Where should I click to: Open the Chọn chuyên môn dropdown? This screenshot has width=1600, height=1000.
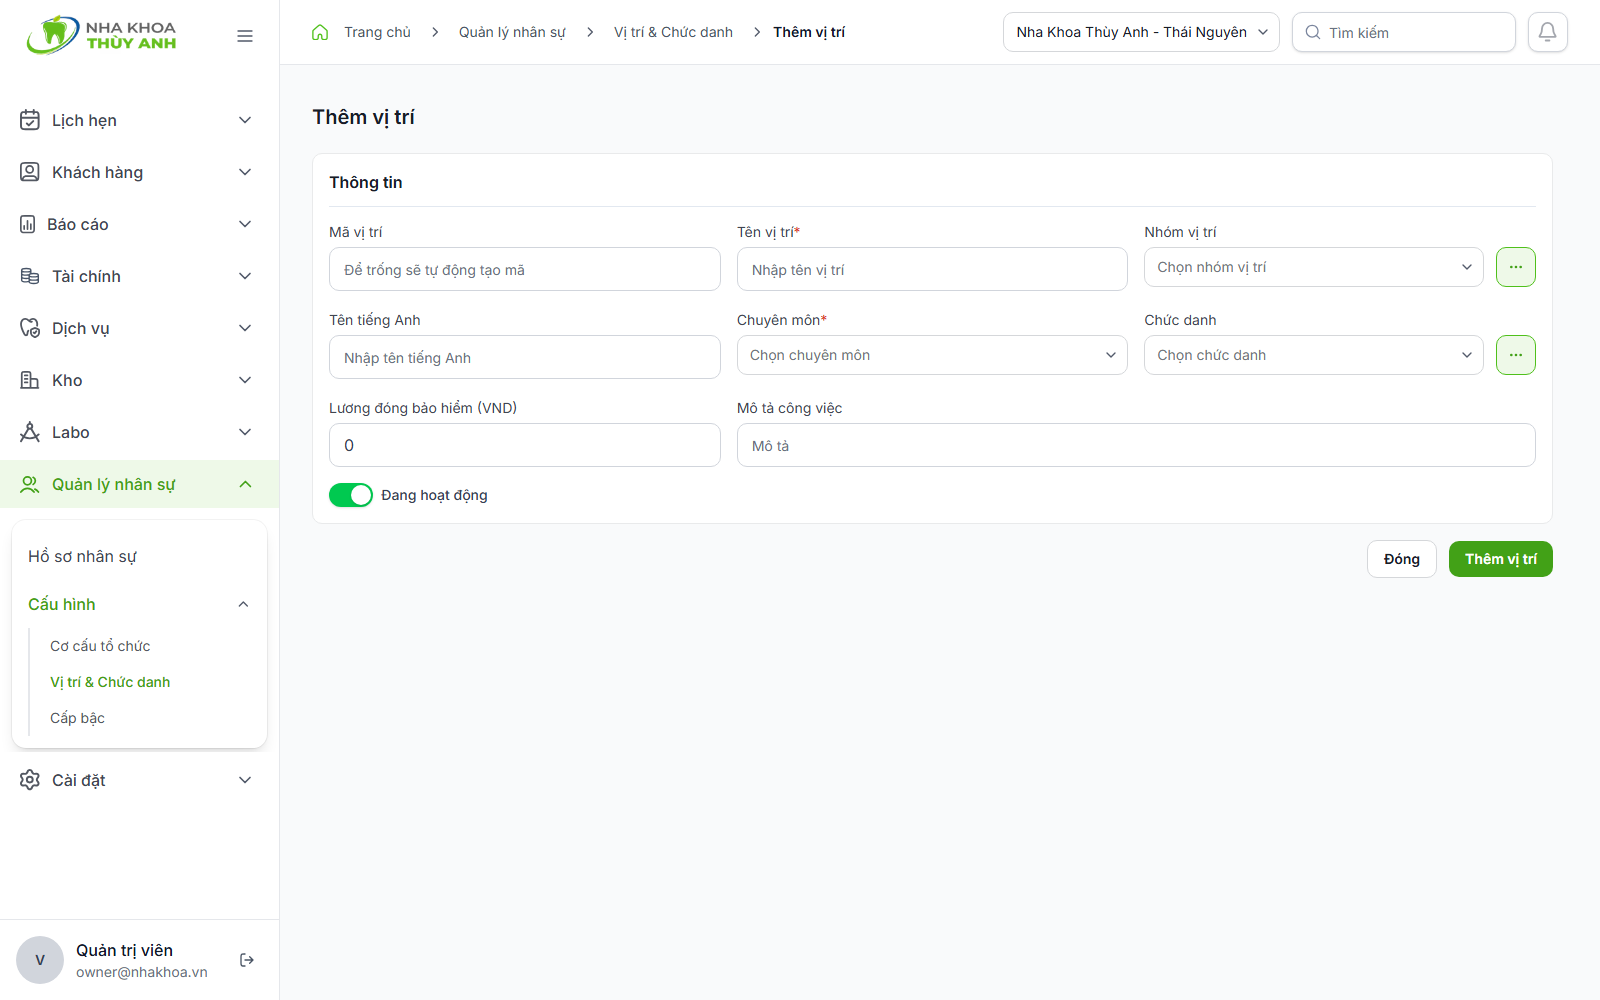click(x=932, y=355)
